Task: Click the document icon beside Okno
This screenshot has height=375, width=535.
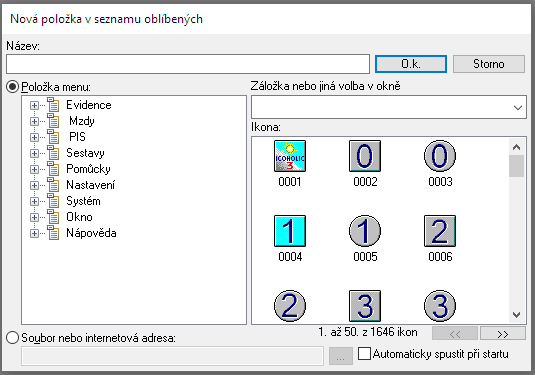Action: pos(53,217)
